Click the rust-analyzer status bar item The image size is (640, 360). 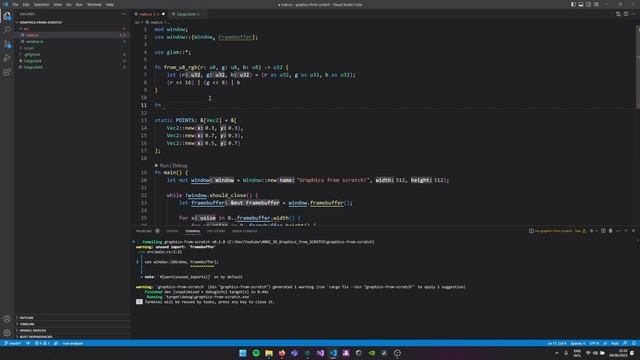click(x=73, y=343)
